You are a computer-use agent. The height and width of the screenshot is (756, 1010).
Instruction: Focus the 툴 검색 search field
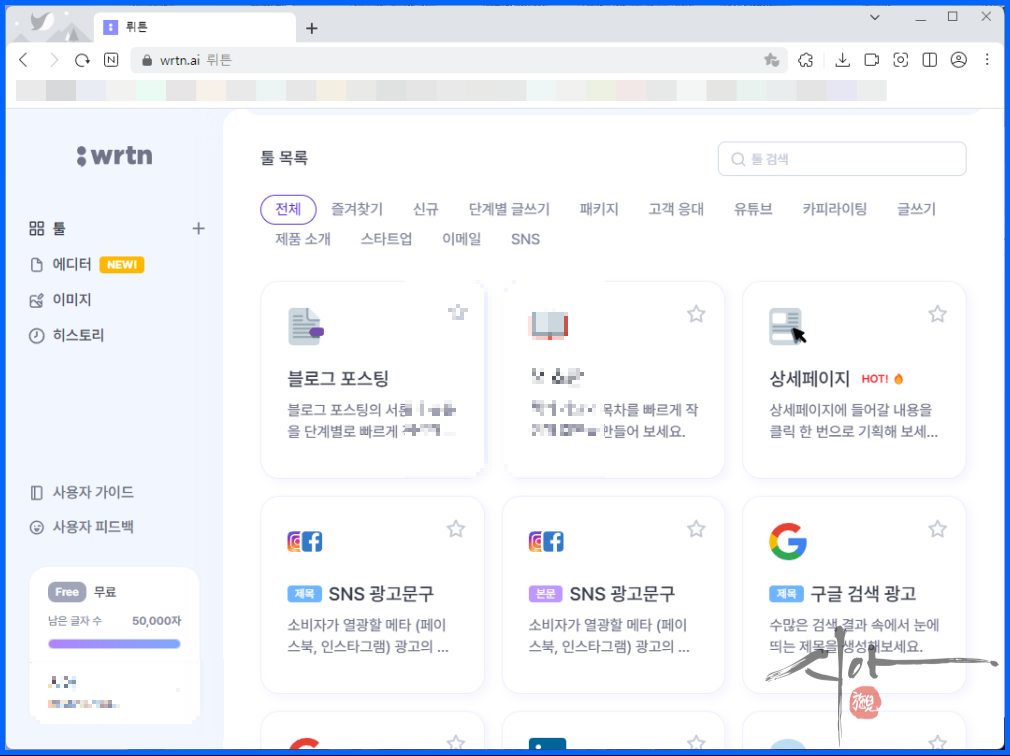842,158
